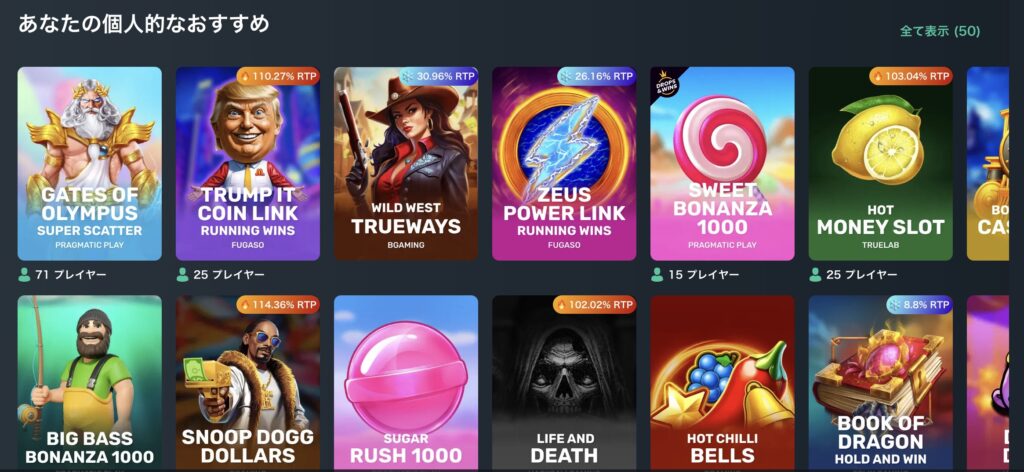Open Life and Death slot tile

(564, 383)
